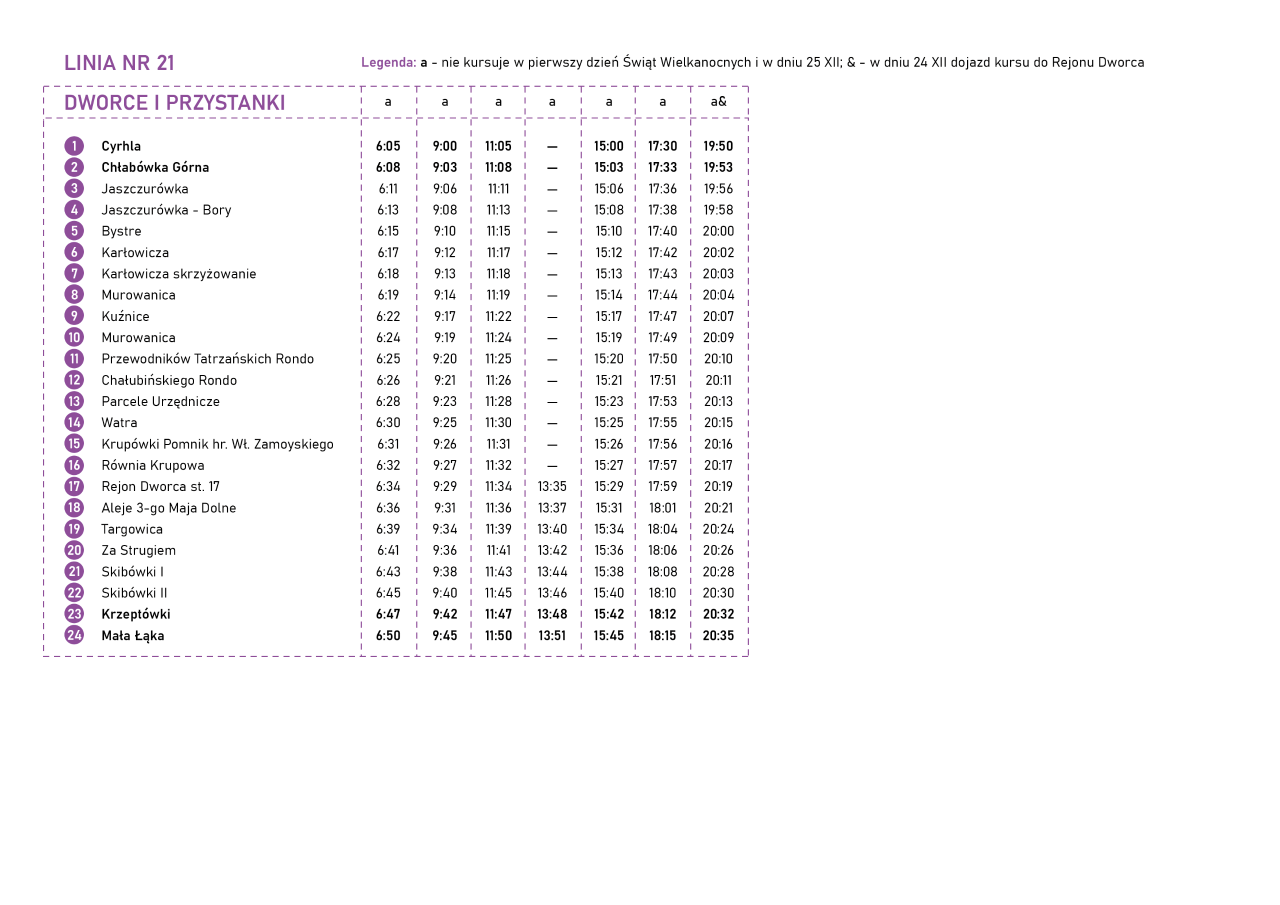1280x905 pixels.
Task: Select the 13:35 time at Rejon Dworca
Action: coord(552,487)
